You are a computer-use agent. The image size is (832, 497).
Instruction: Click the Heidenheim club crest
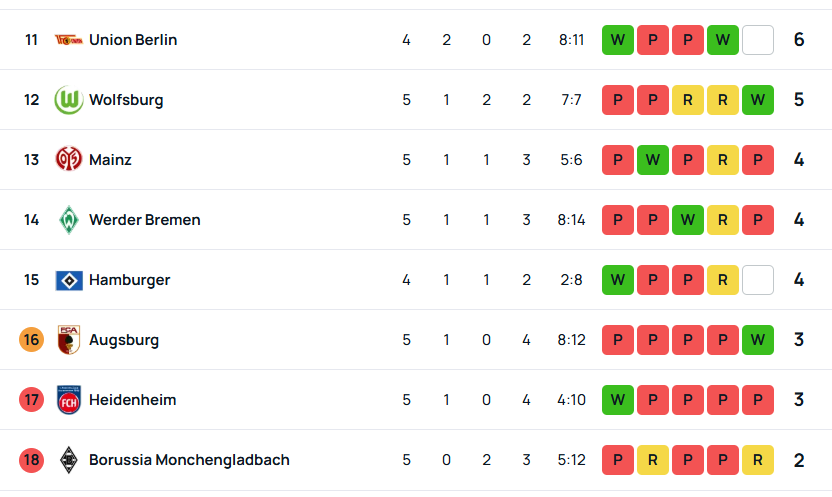(68, 399)
